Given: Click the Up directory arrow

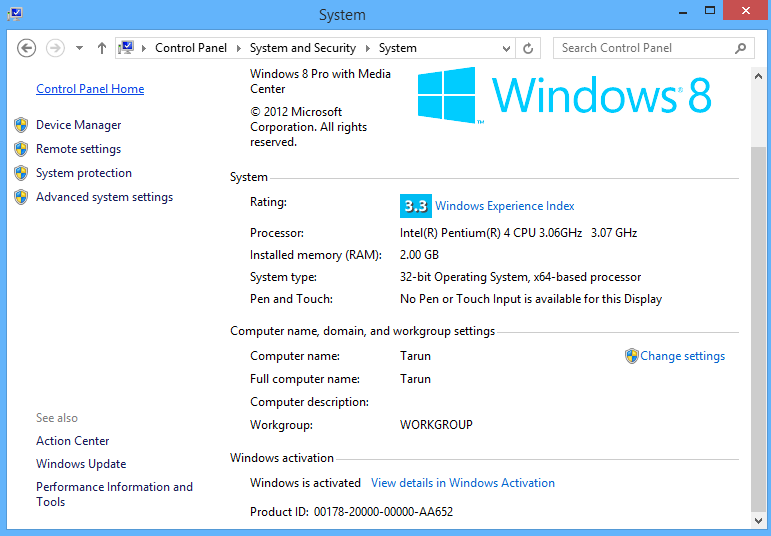Looking at the screenshot, I should [102, 48].
